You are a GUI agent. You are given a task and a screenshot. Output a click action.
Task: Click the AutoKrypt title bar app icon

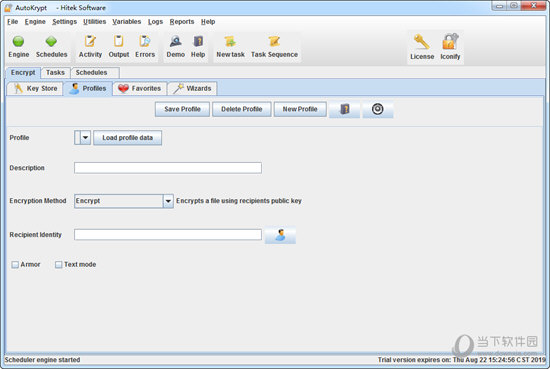pyautogui.click(x=8, y=7)
